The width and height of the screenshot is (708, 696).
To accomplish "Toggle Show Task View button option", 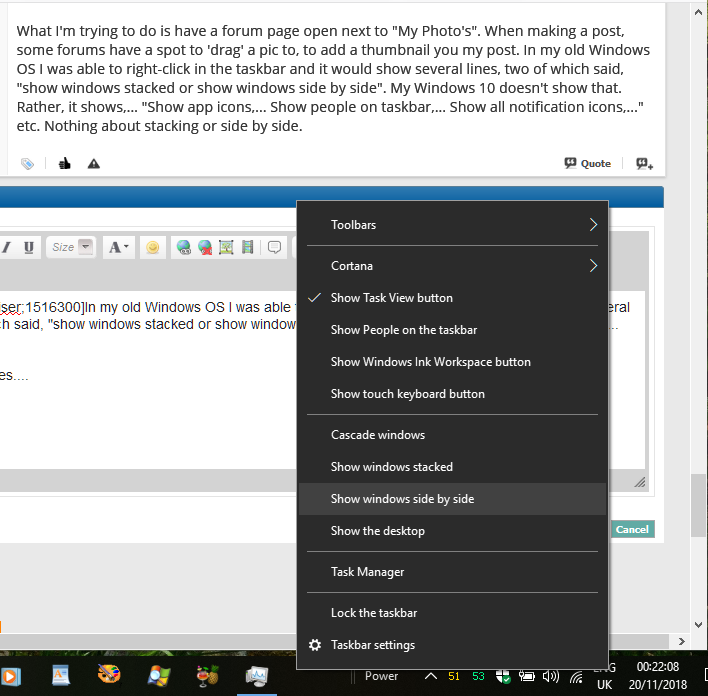I will click(452, 298).
